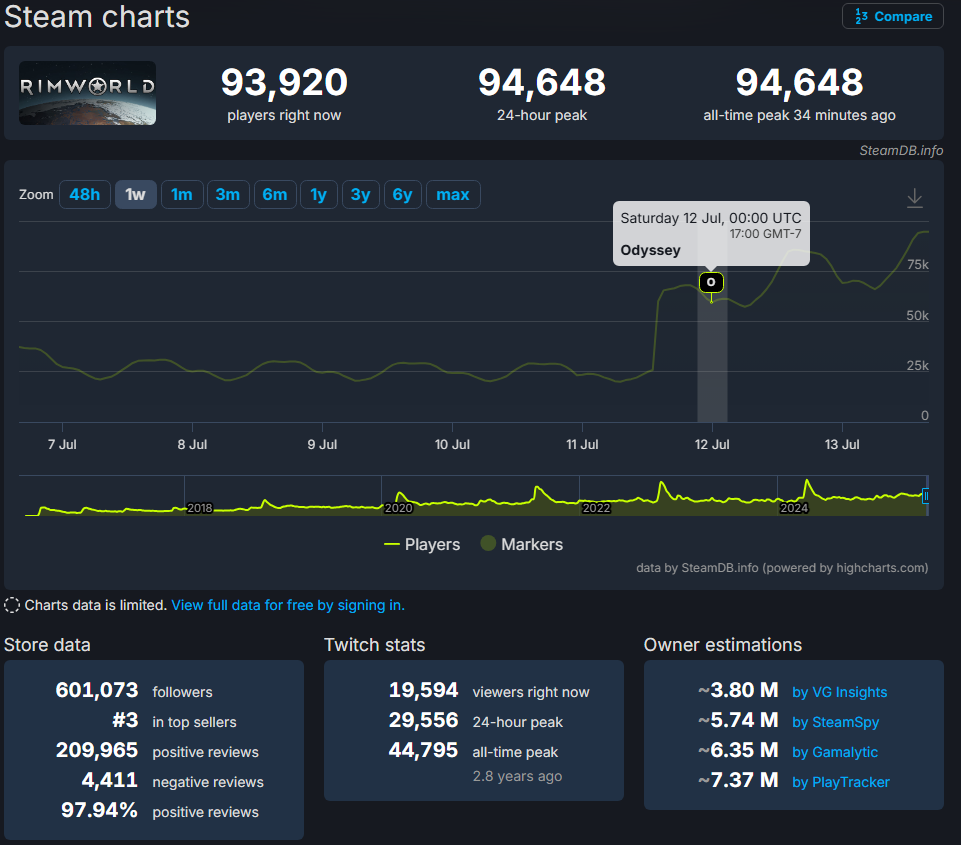Image resolution: width=961 pixels, height=845 pixels.
Task: Open the SteamSpy owner estimate
Action: (x=835, y=722)
